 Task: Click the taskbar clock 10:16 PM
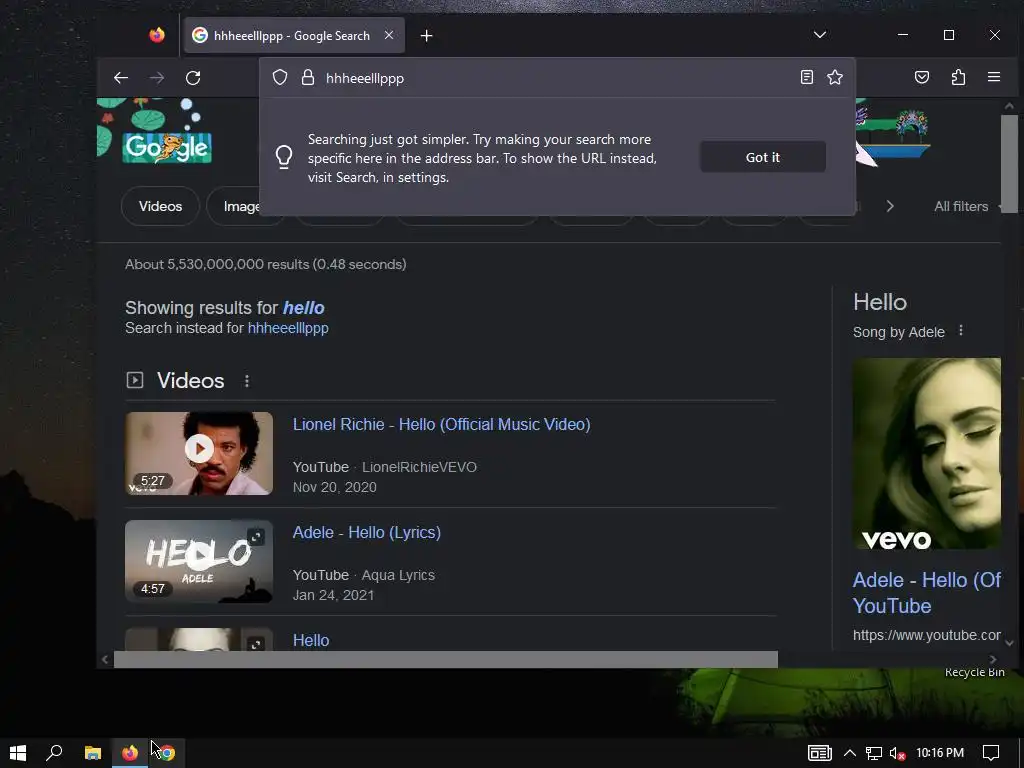(940, 753)
